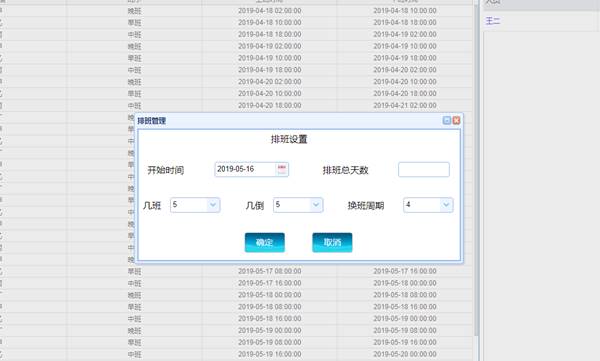Open the calendar picker for 开始时间

coord(282,169)
